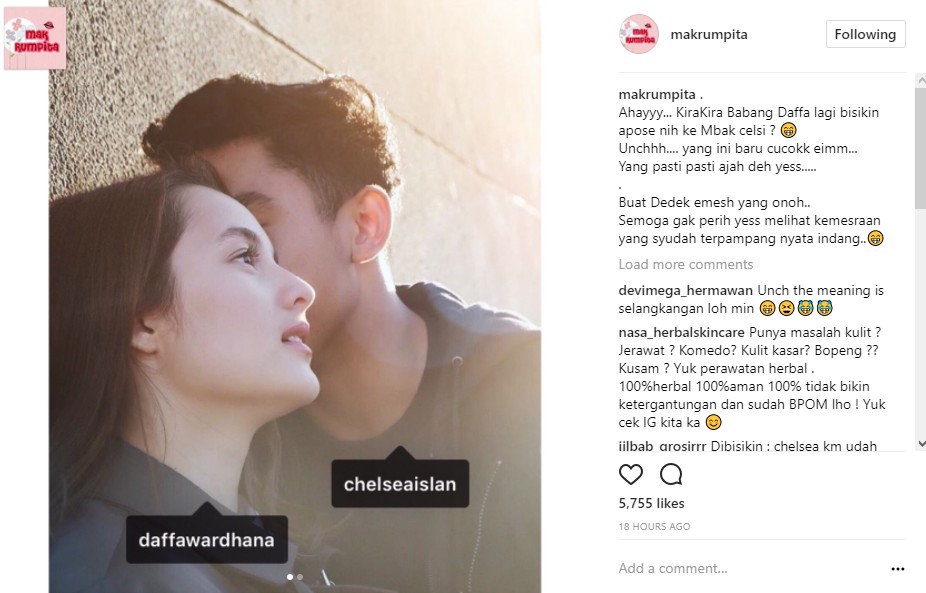This screenshot has height=593, width=926.
Task: Like the post with the heart icon
Action: [631, 474]
